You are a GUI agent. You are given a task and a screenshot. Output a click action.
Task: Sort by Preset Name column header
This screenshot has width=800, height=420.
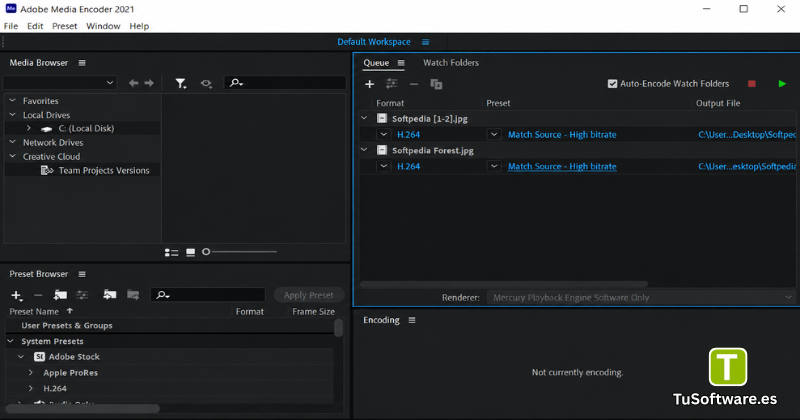(x=34, y=311)
